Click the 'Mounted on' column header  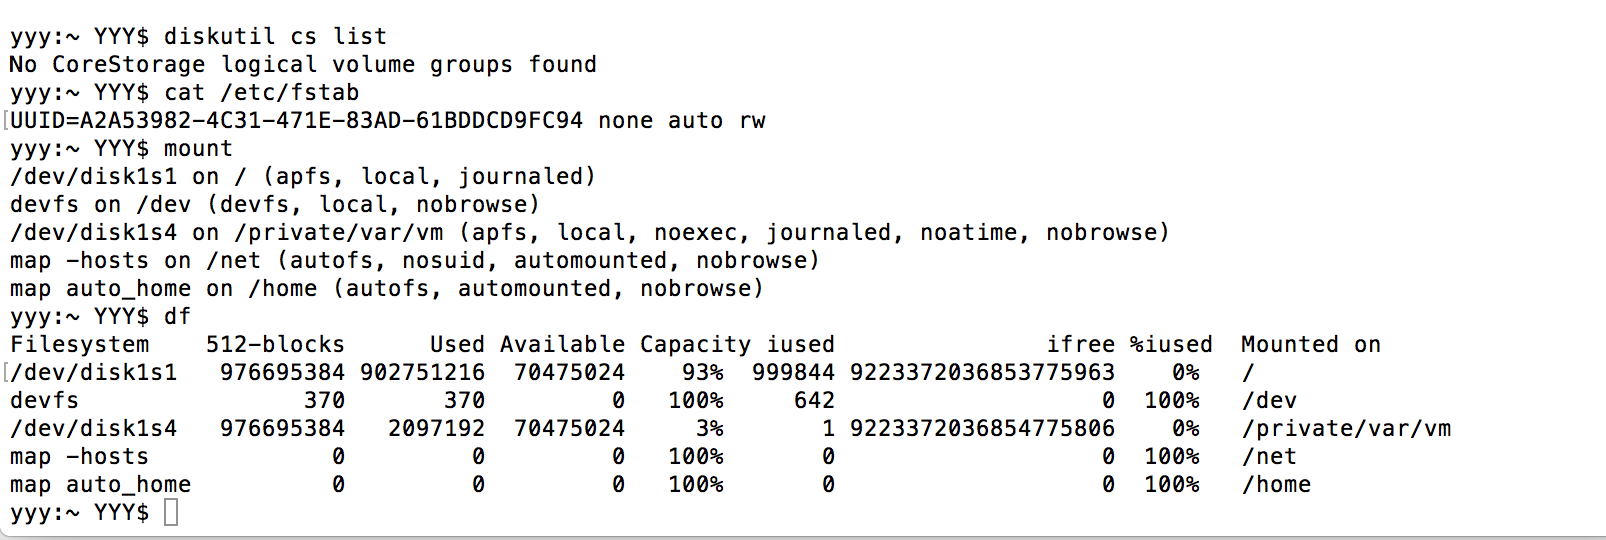(1310, 345)
